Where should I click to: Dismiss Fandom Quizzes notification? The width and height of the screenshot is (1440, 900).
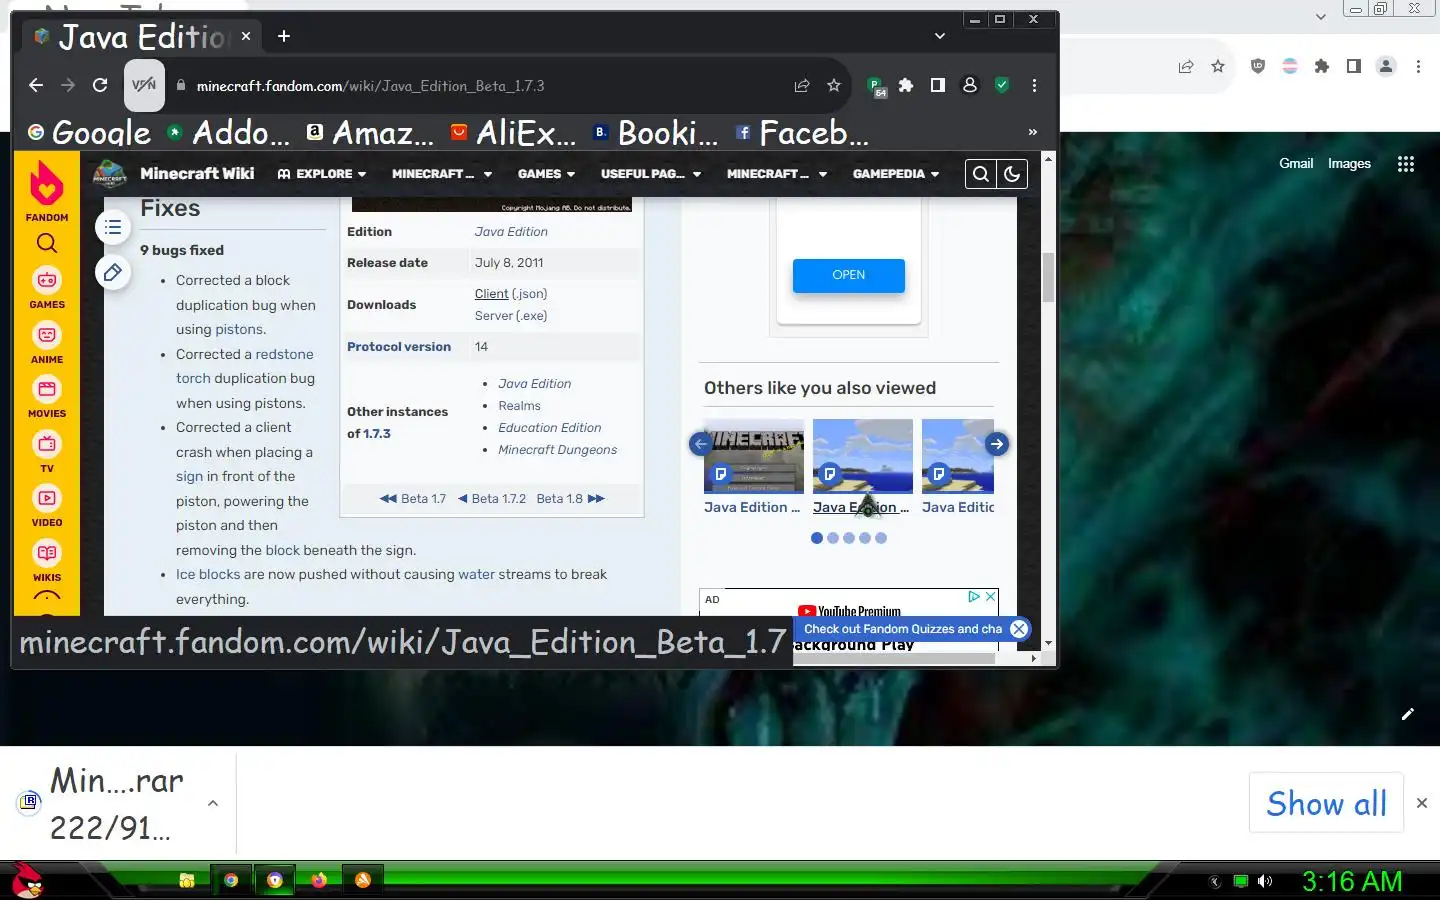(x=1018, y=629)
